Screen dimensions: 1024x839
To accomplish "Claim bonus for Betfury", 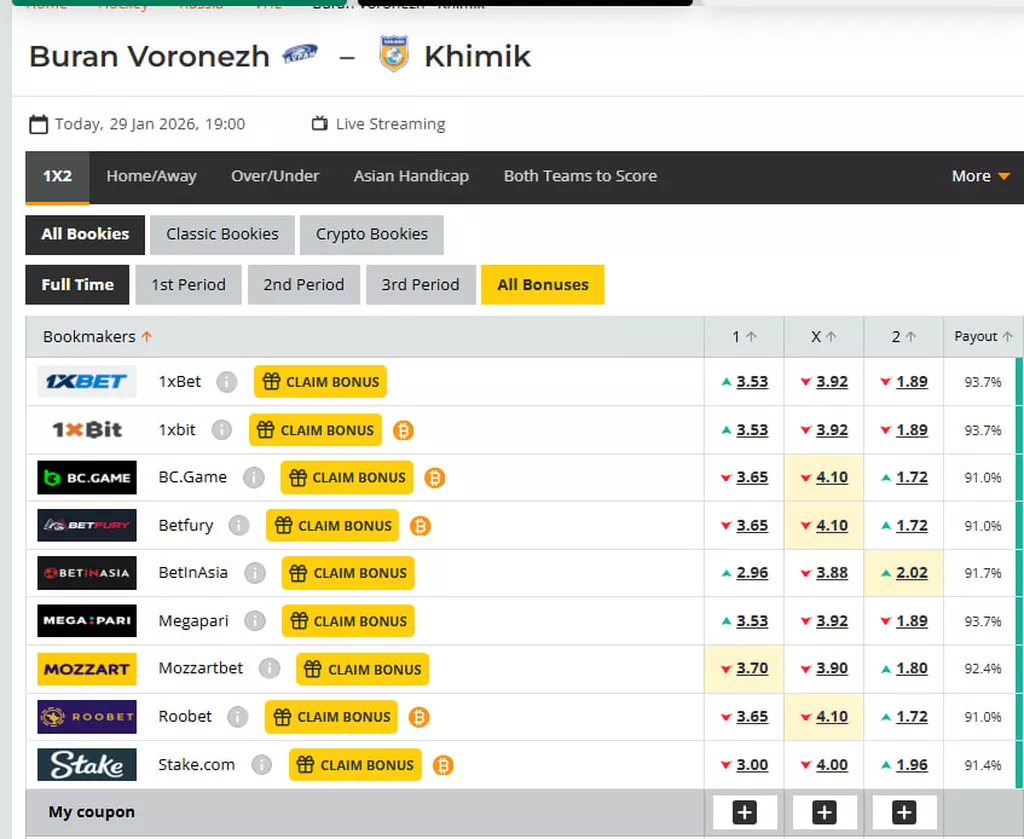I will (x=332, y=525).
